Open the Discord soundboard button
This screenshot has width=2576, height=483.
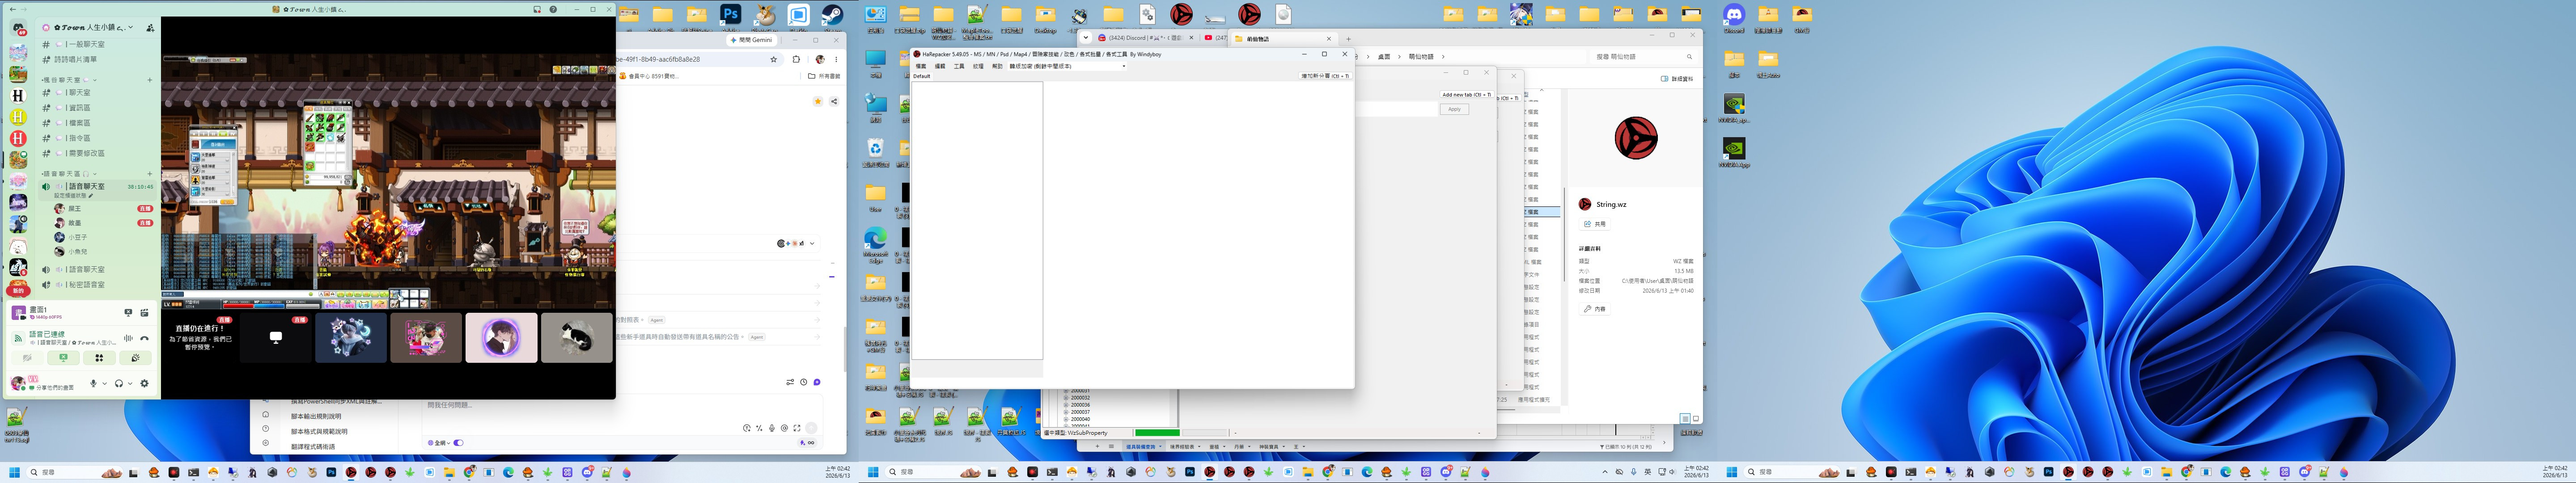tap(135, 357)
